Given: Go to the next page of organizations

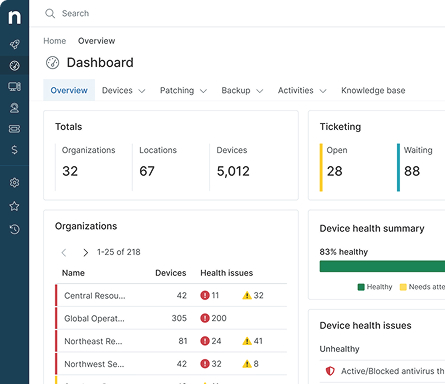Looking at the screenshot, I should (86, 253).
